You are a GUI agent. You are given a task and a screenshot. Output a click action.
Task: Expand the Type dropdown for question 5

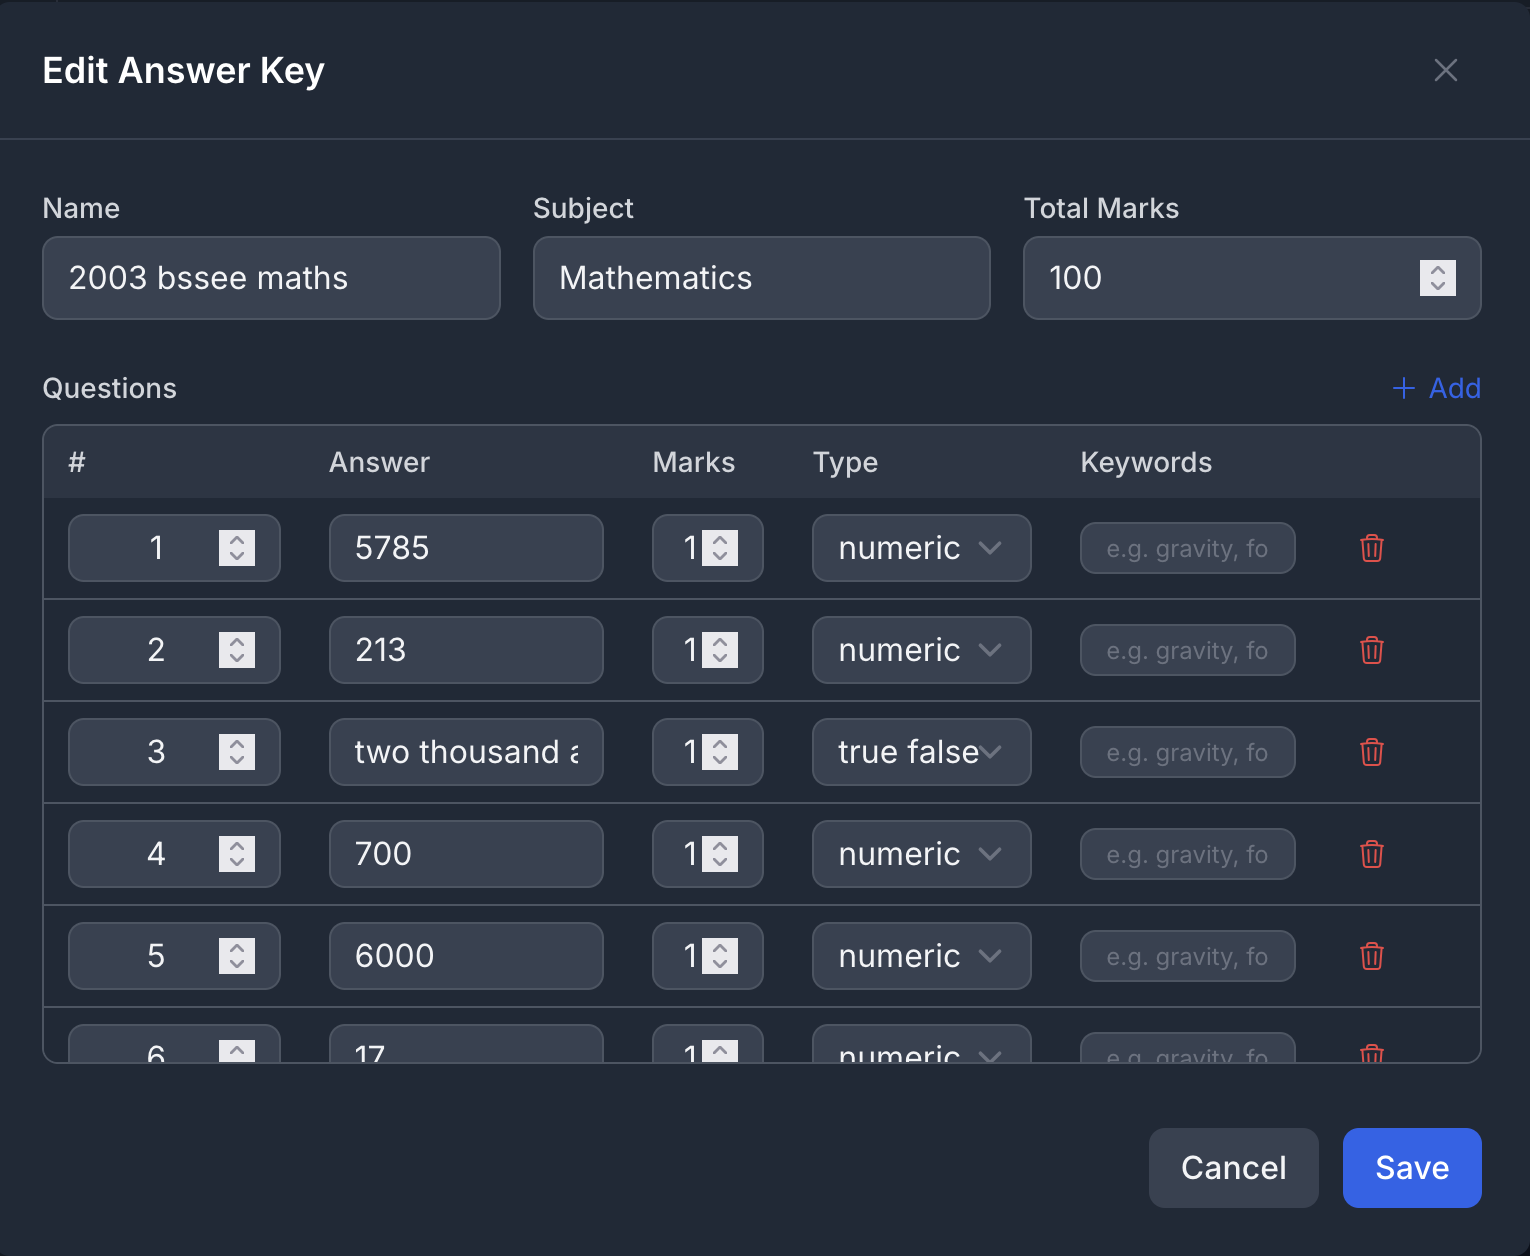tap(921, 956)
